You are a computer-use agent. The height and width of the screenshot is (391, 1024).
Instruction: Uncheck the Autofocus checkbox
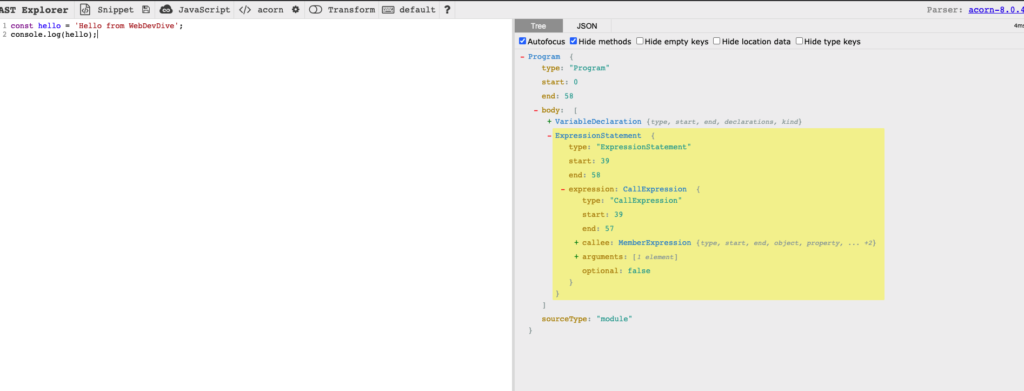point(522,41)
